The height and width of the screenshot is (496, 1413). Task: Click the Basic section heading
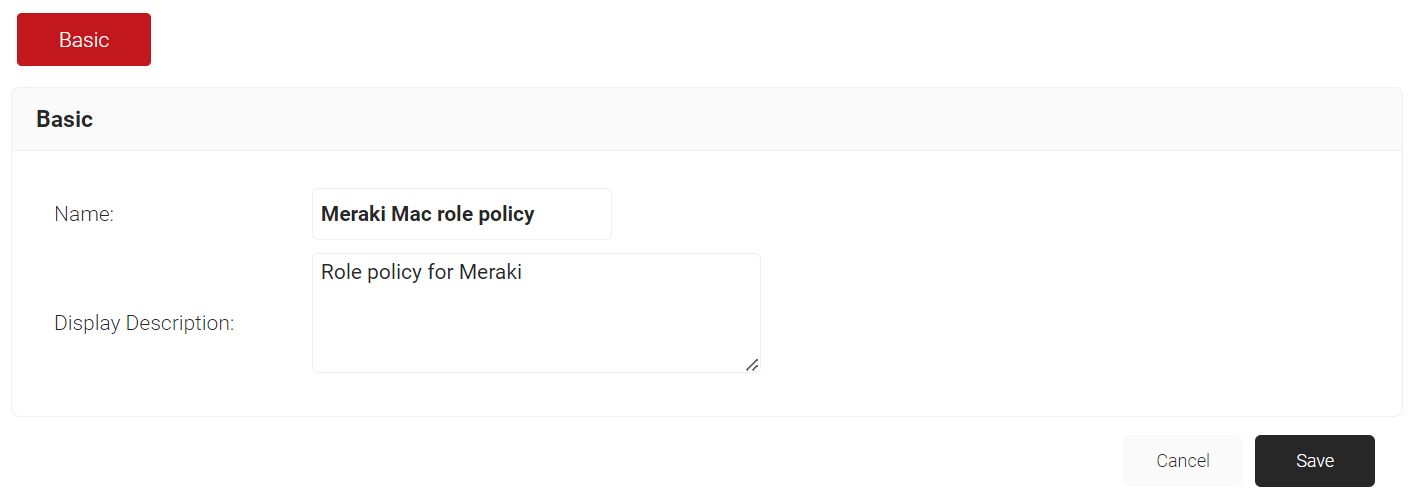[65, 119]
